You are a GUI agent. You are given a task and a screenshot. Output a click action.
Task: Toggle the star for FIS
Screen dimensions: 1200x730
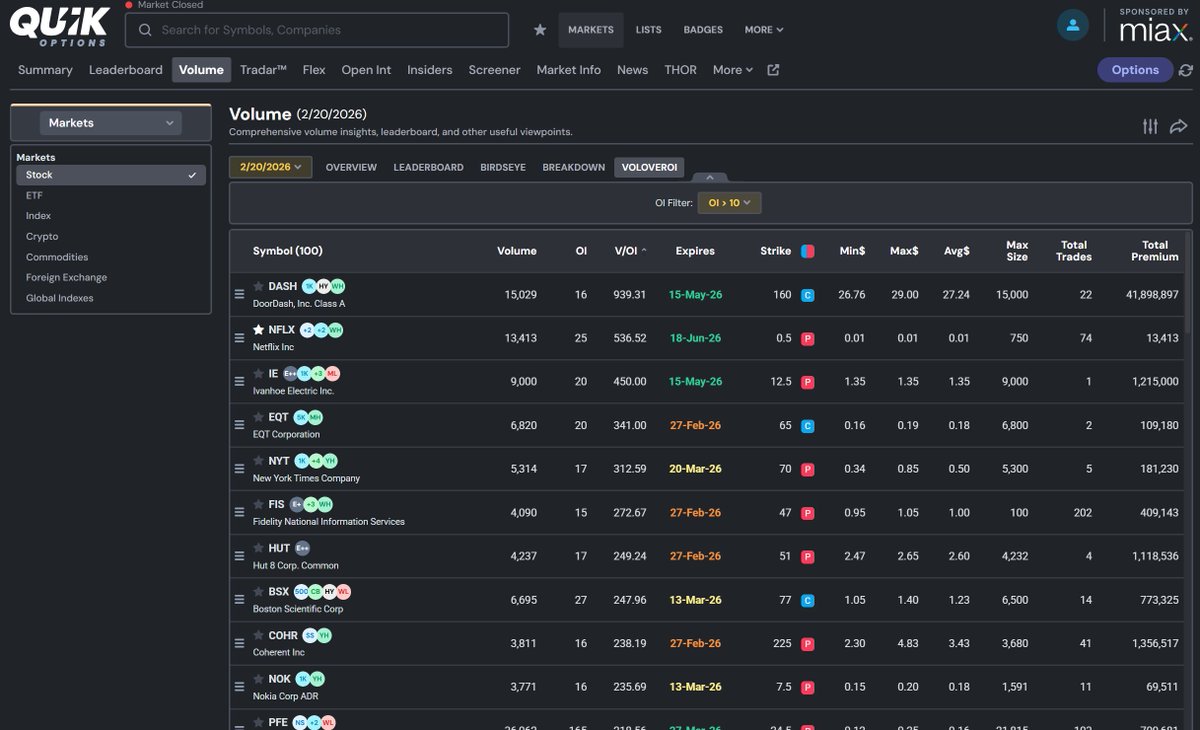tap(258, 505)
